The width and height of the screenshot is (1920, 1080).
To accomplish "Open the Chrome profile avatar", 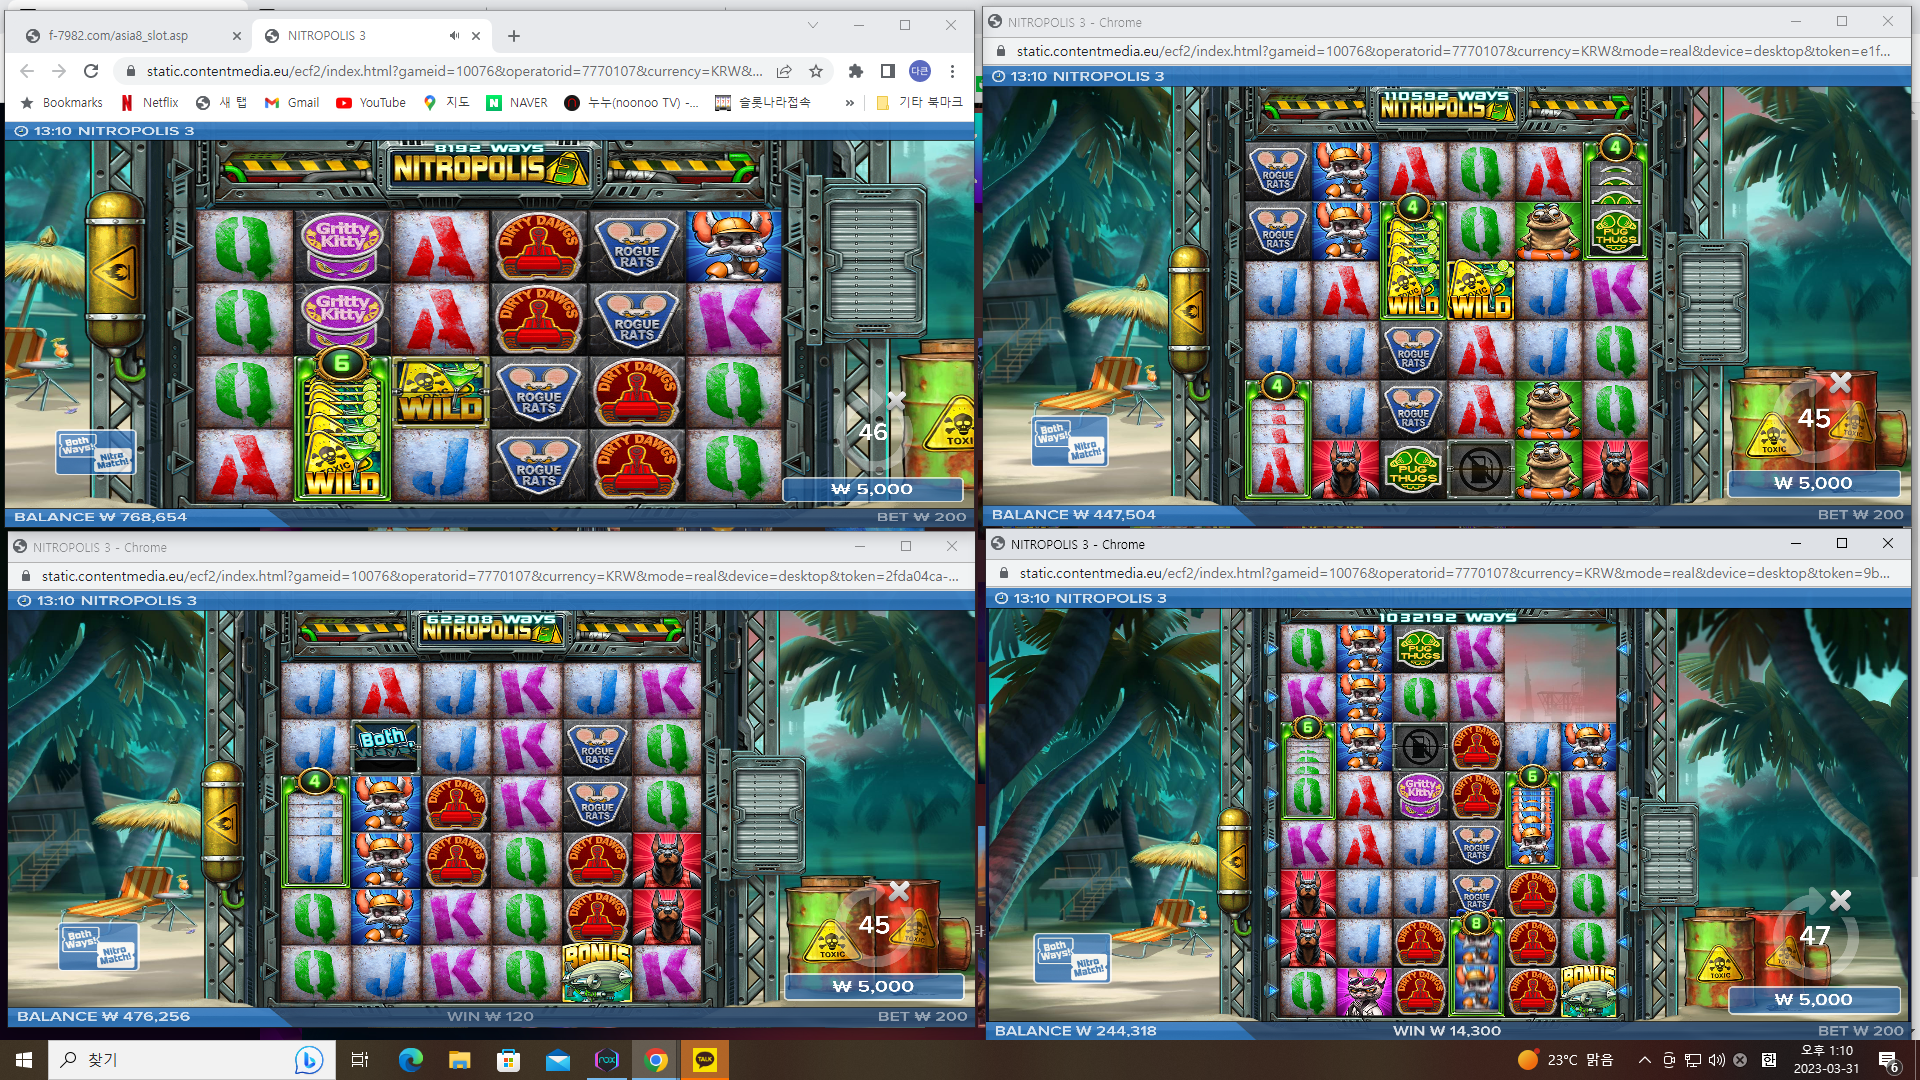I will (x=920, y=71).
